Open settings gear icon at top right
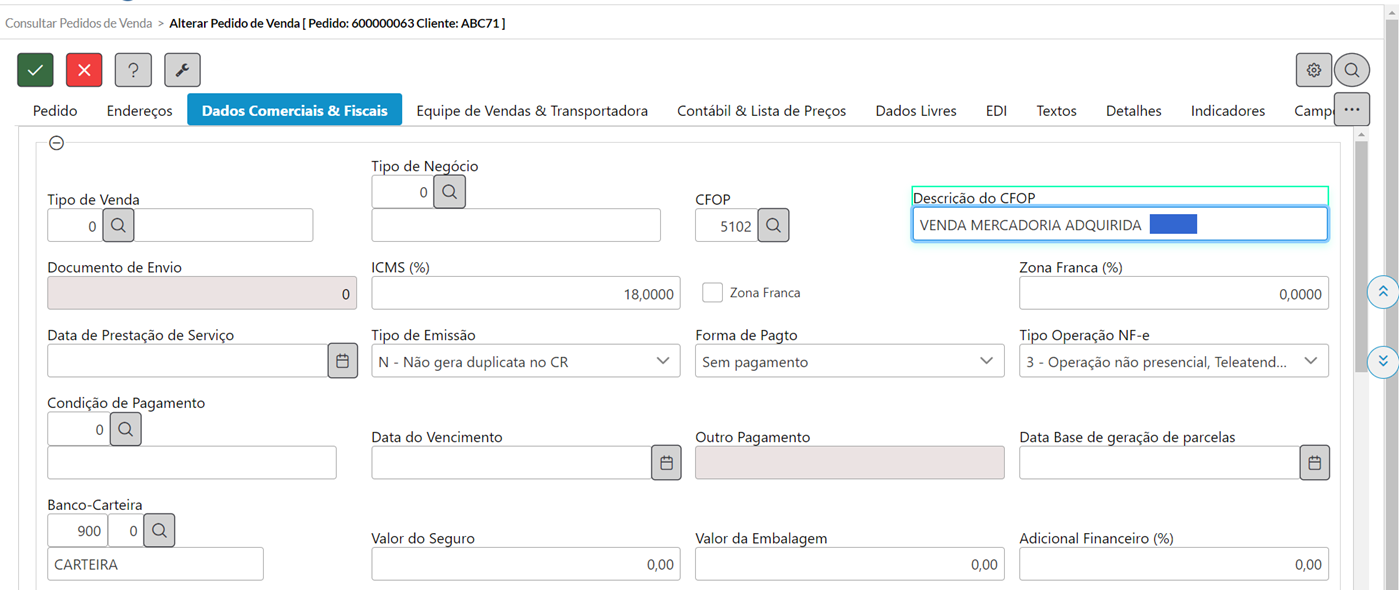Viewport: 1399px width, 590px height. coord(1314,70)
